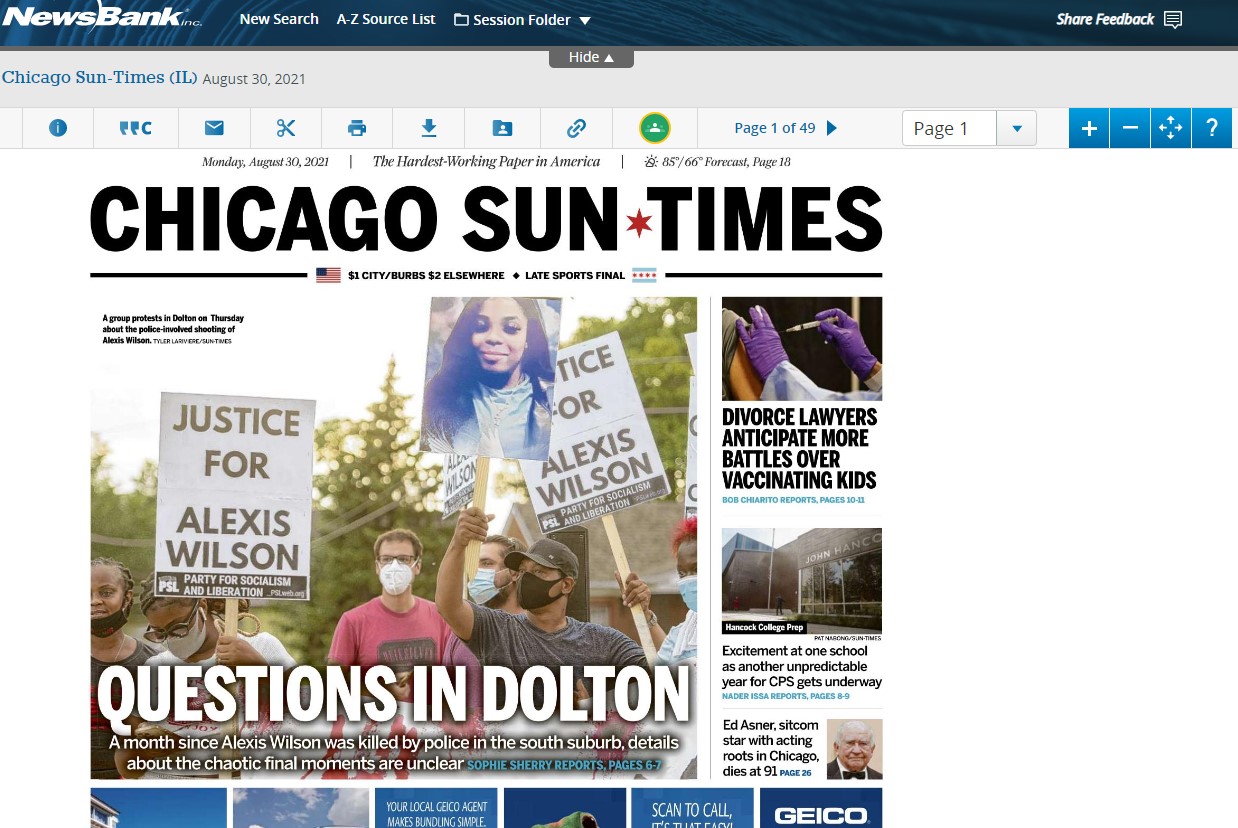Viewport: 1238px width, 828px height.
Task: Collapse header with Hide toggle
Action: (x=591, y=58)
